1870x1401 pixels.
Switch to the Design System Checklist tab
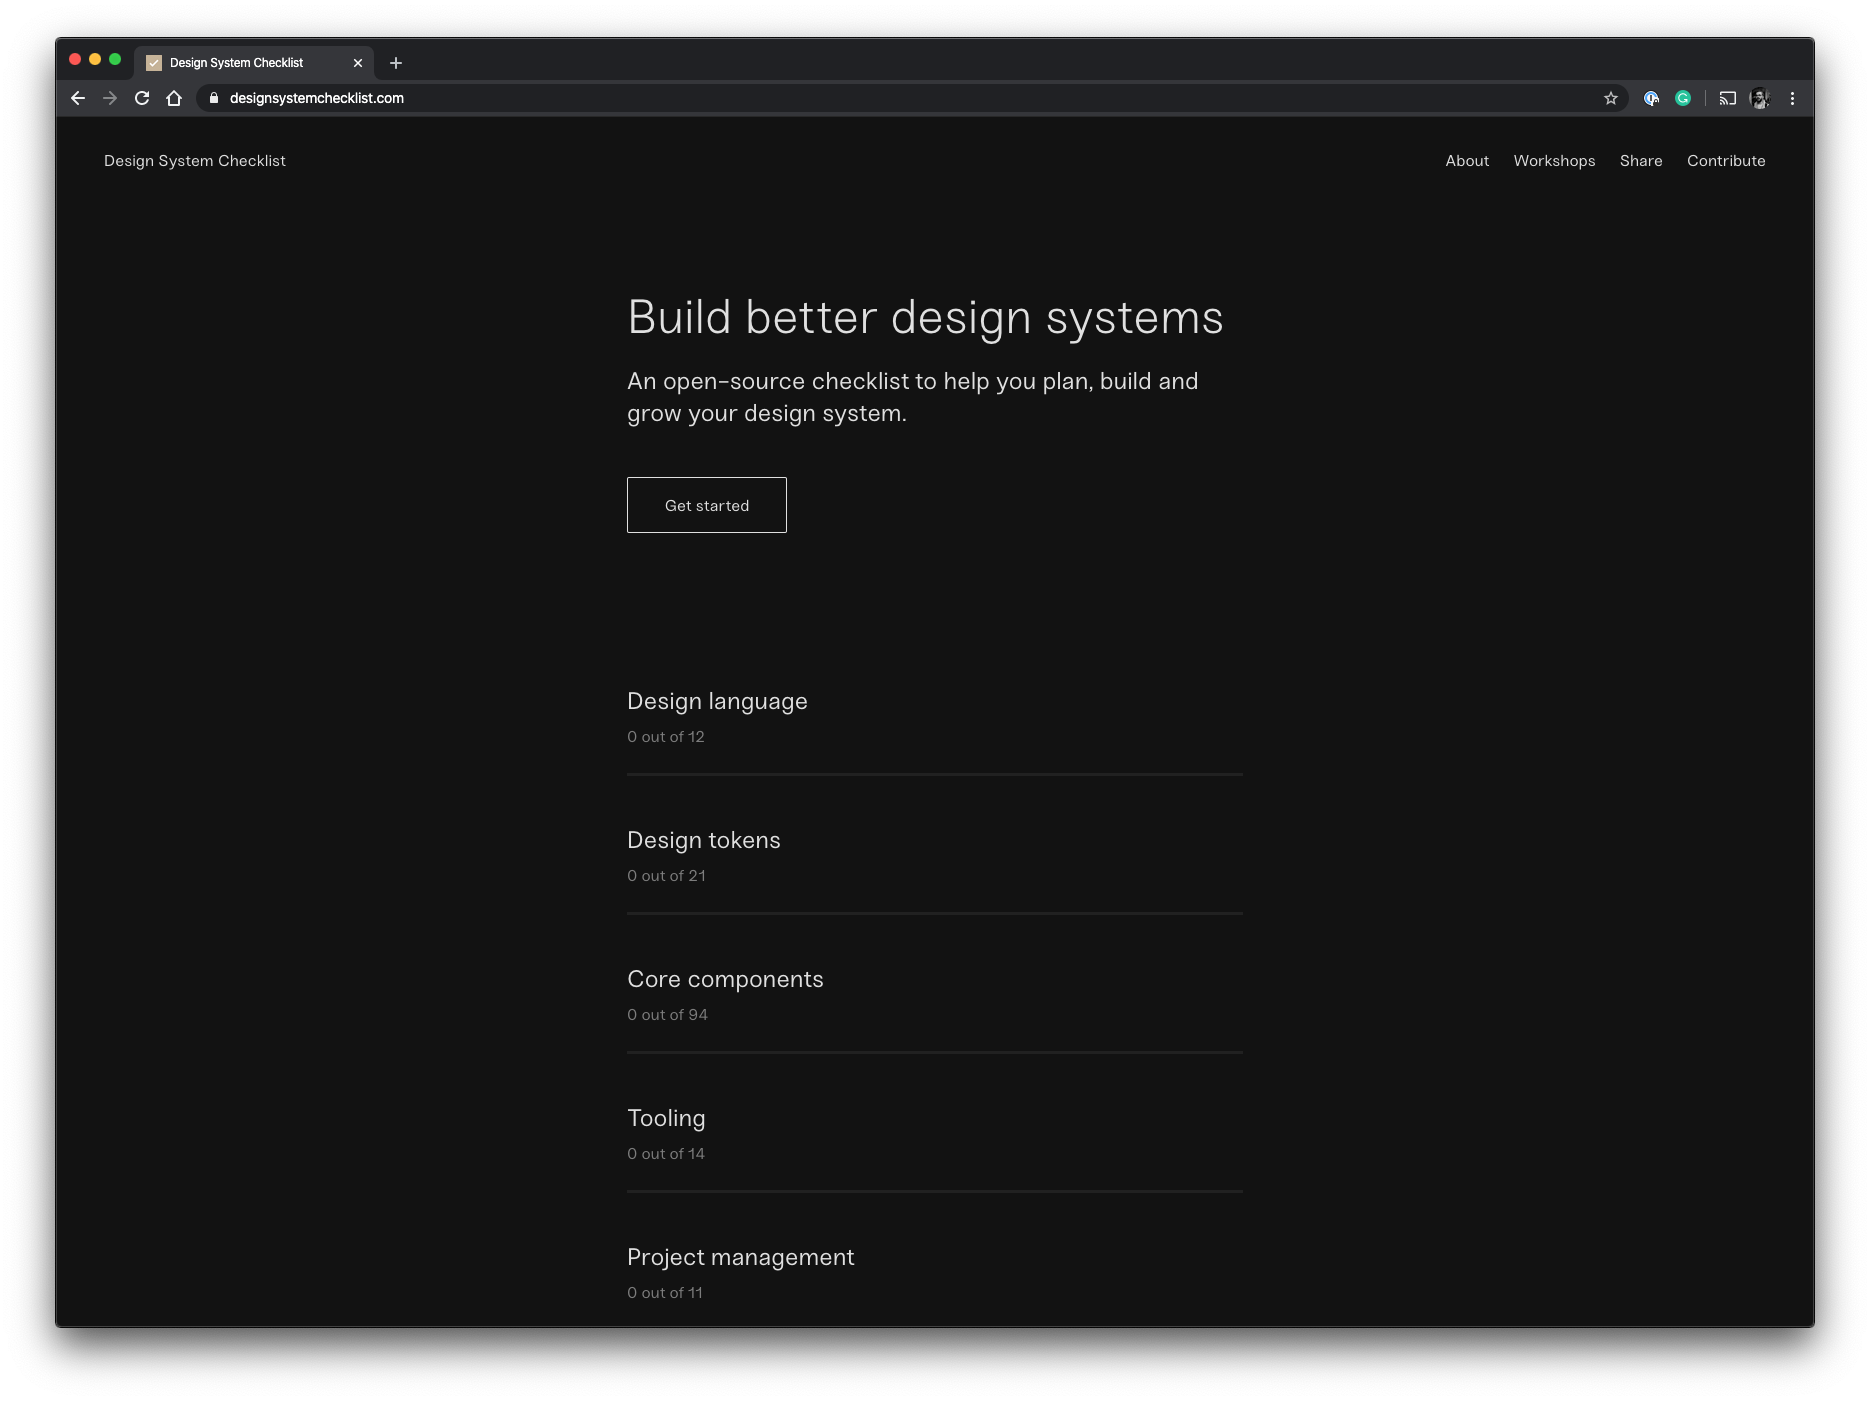(235, 62)
